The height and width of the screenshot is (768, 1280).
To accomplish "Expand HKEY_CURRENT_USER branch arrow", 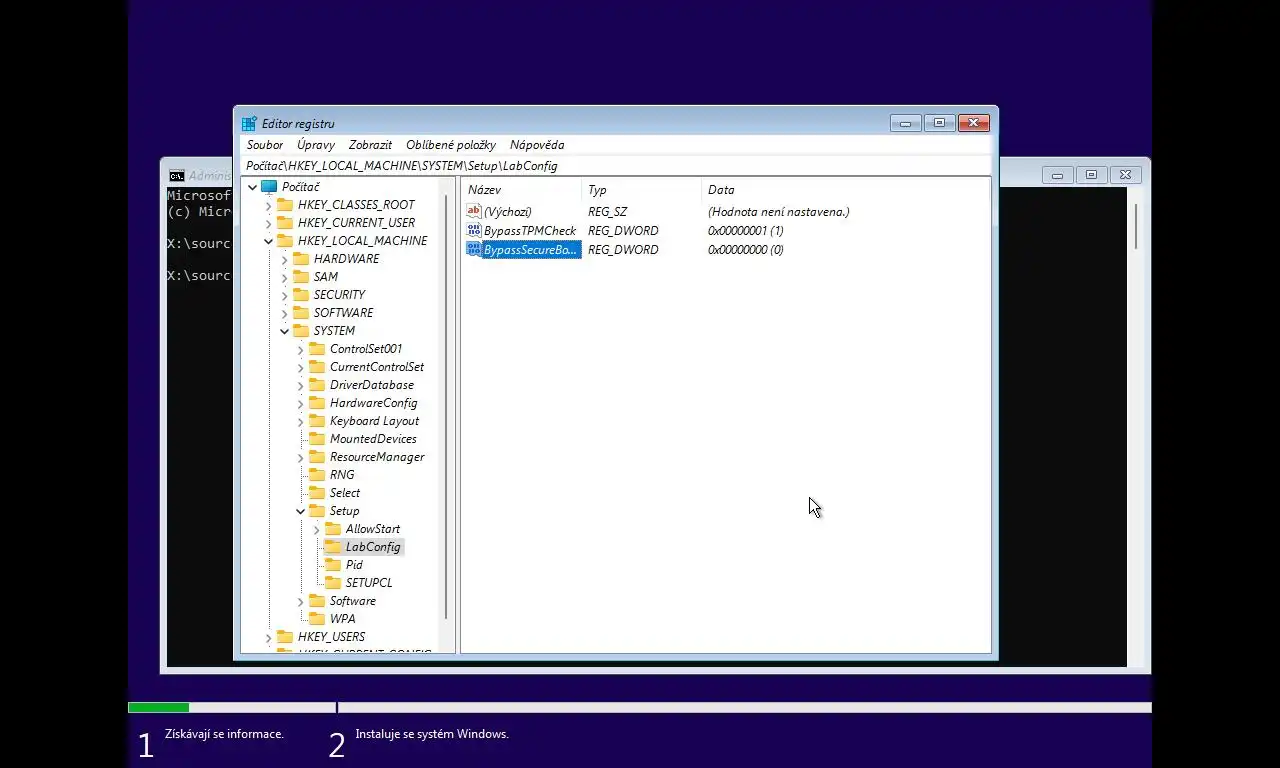I will 269,223.
